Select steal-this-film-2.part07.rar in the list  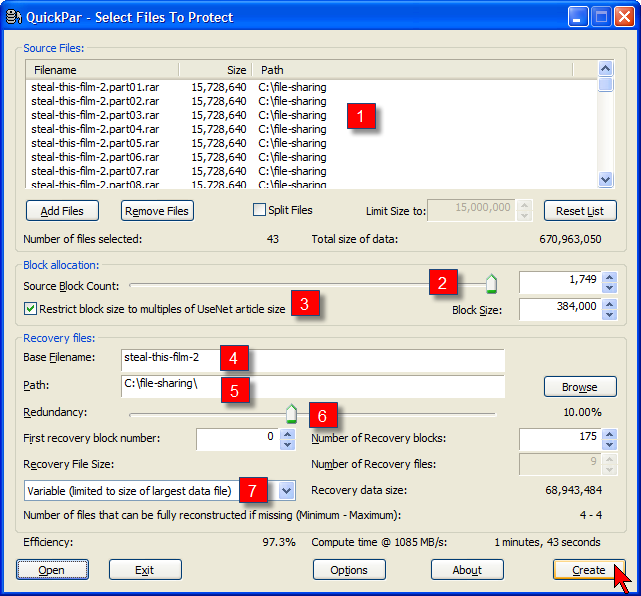(x=95, y=171)
